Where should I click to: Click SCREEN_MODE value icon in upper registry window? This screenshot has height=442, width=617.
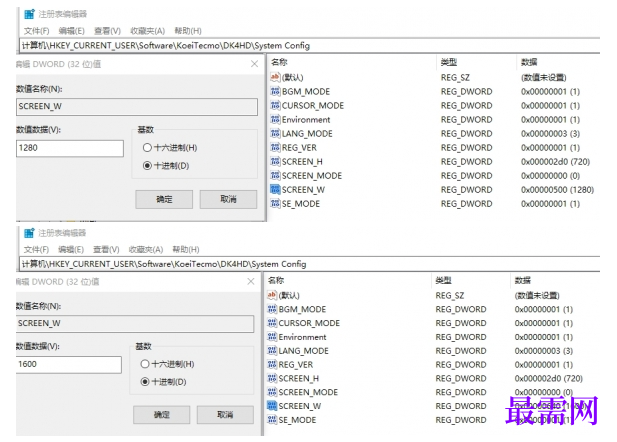click(x=275, y=176)
